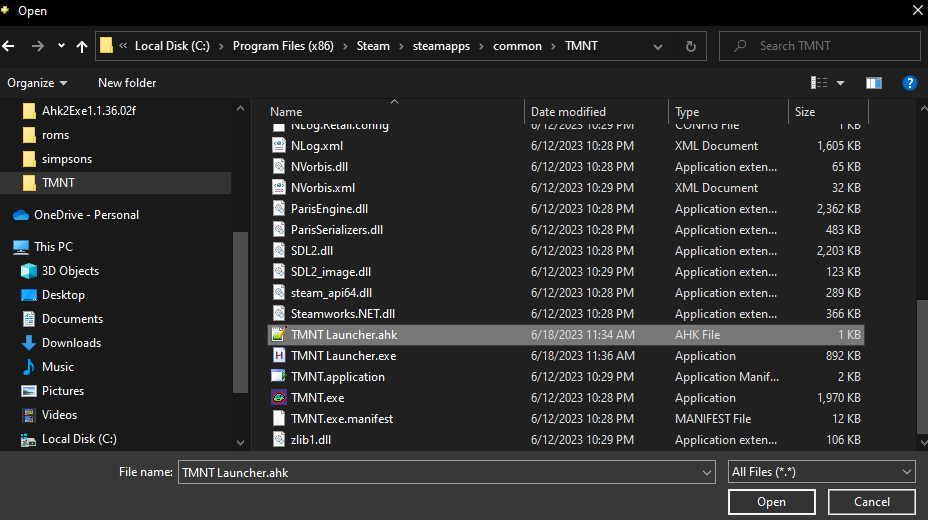
Task: Select the zlib1.dll file icon
Action: click(x=279, y=440)
